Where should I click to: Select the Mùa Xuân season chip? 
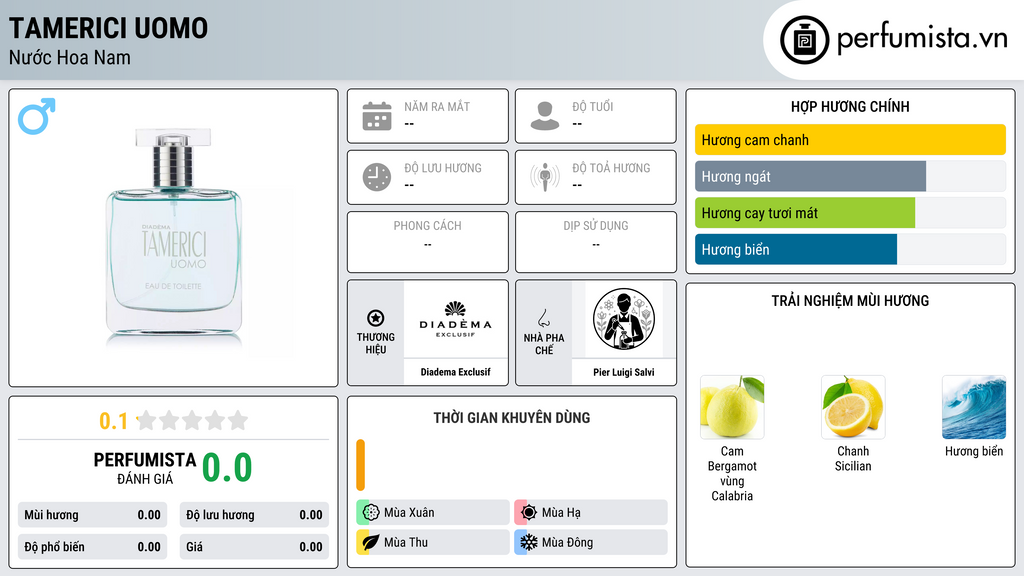click(433, 513)
